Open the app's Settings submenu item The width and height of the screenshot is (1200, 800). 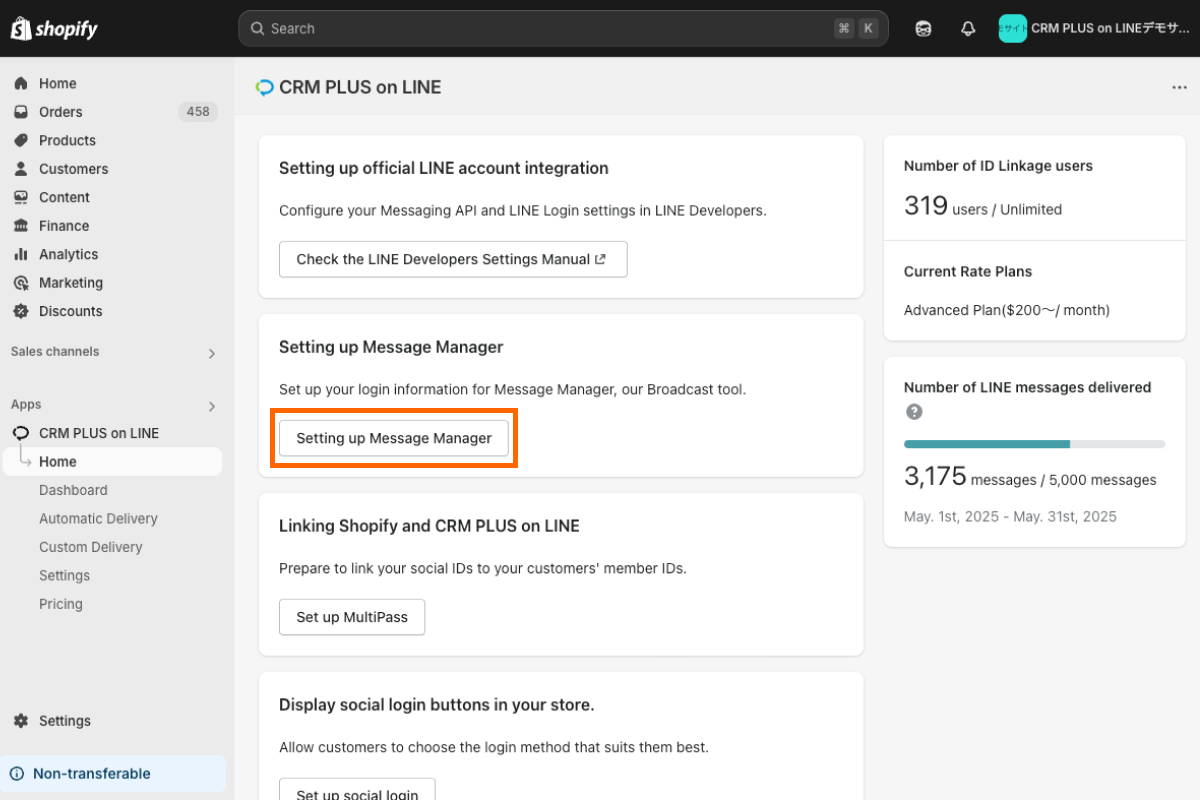[x=64, y=576]
